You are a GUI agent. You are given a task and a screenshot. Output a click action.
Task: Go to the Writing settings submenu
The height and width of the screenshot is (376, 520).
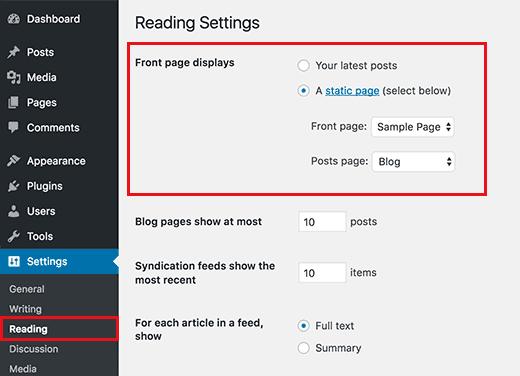click(25, 309)
